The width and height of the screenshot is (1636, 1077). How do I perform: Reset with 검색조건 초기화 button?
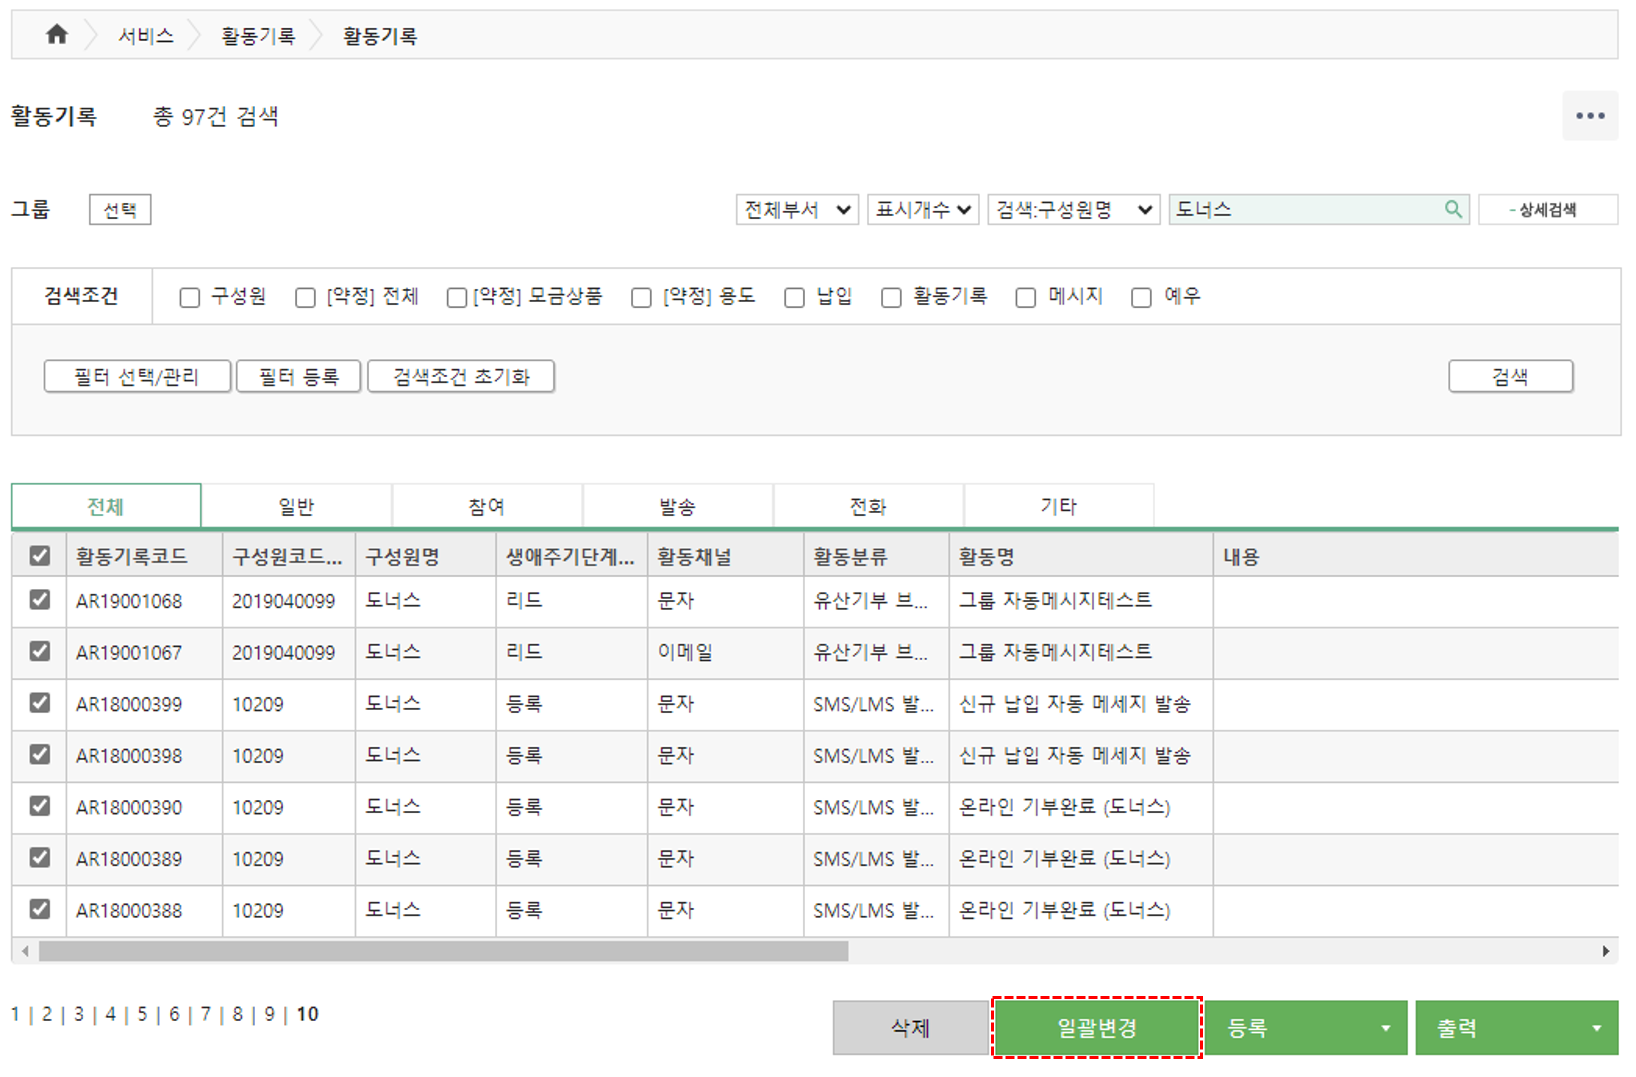coord(461,377)
